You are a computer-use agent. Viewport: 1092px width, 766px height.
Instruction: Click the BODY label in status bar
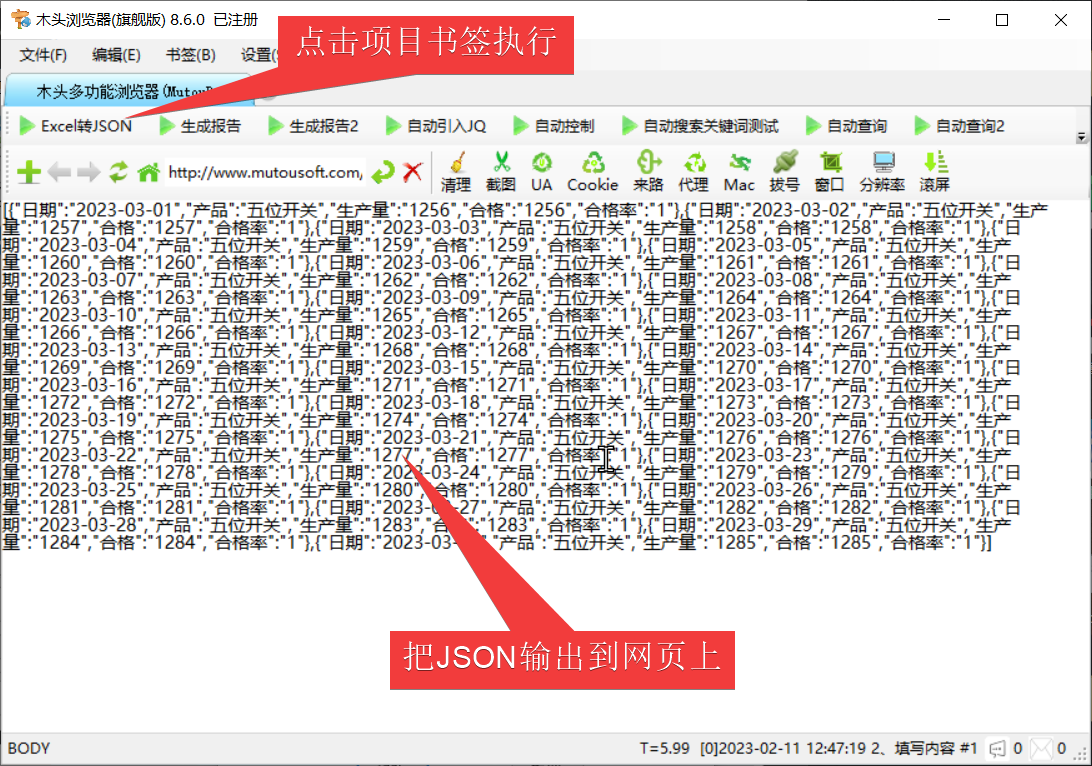click(x=29, y=749)
